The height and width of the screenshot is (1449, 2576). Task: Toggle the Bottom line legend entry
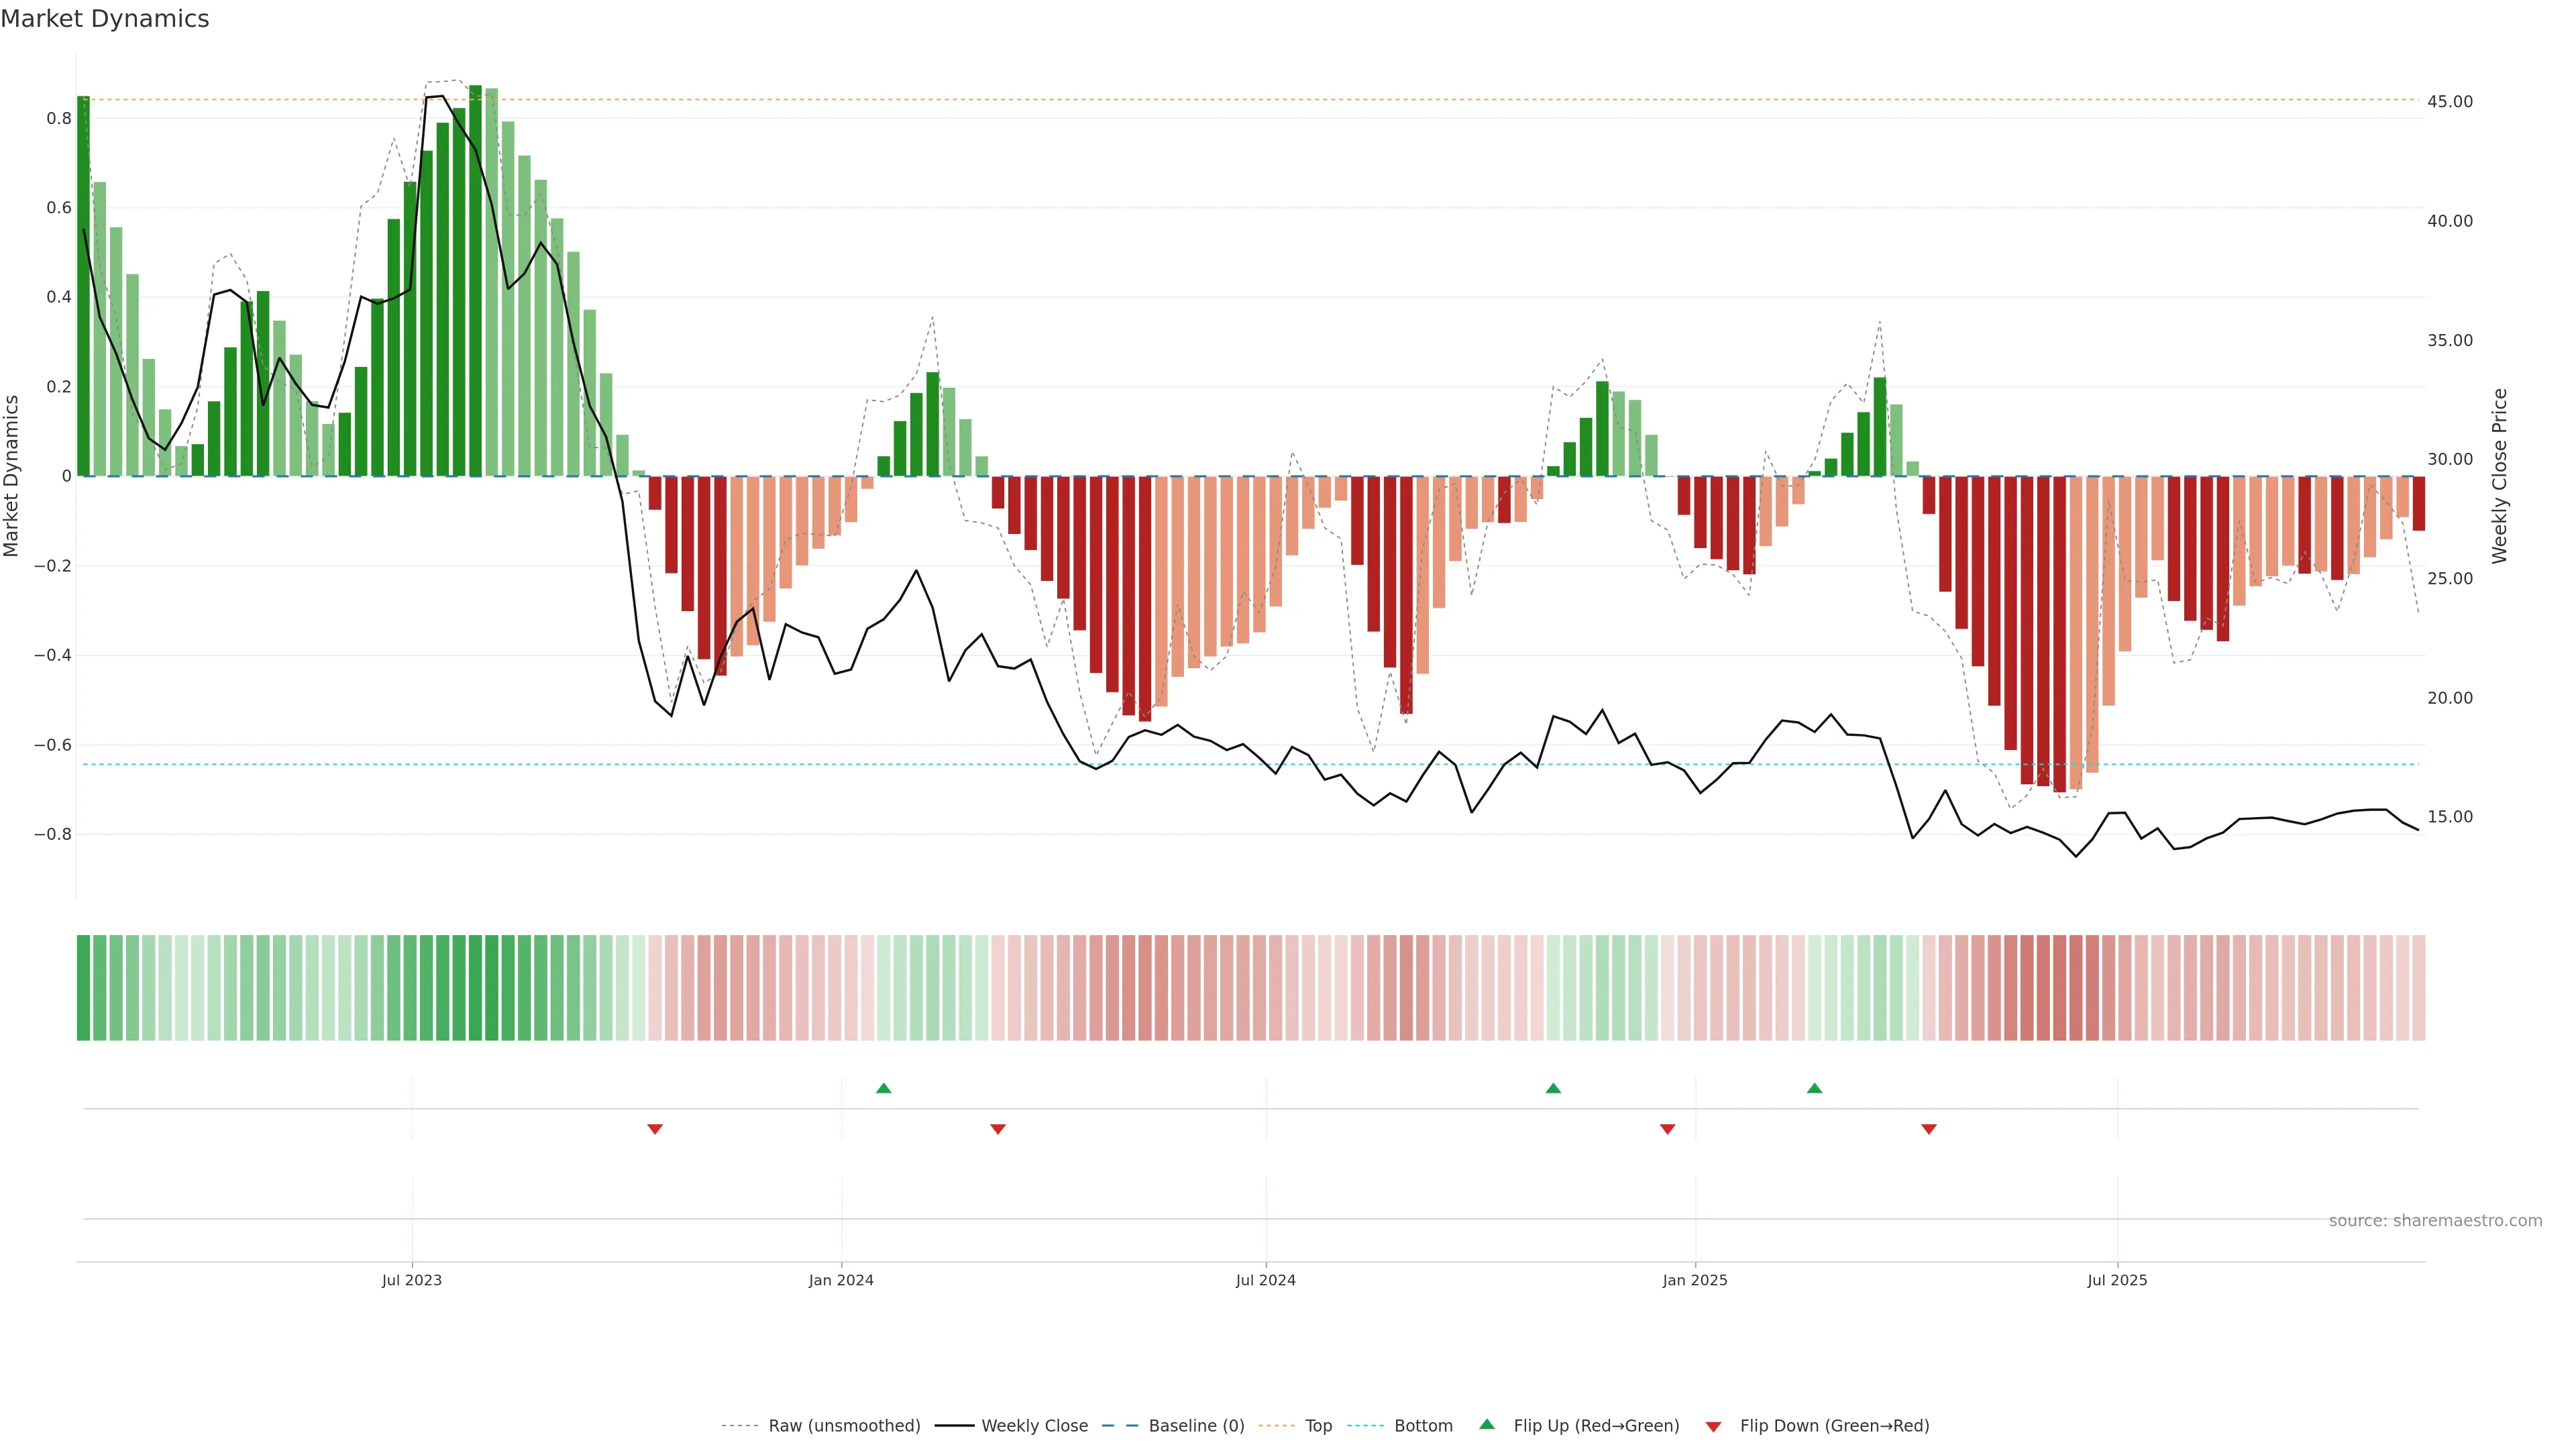(x=1423, y=1425)
